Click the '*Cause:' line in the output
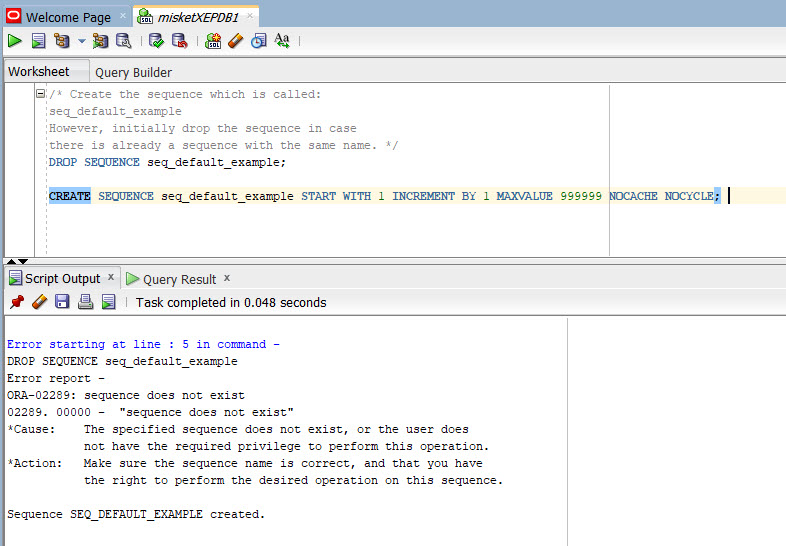The width and height of the screenshot is (786, 546). [238, 429]
